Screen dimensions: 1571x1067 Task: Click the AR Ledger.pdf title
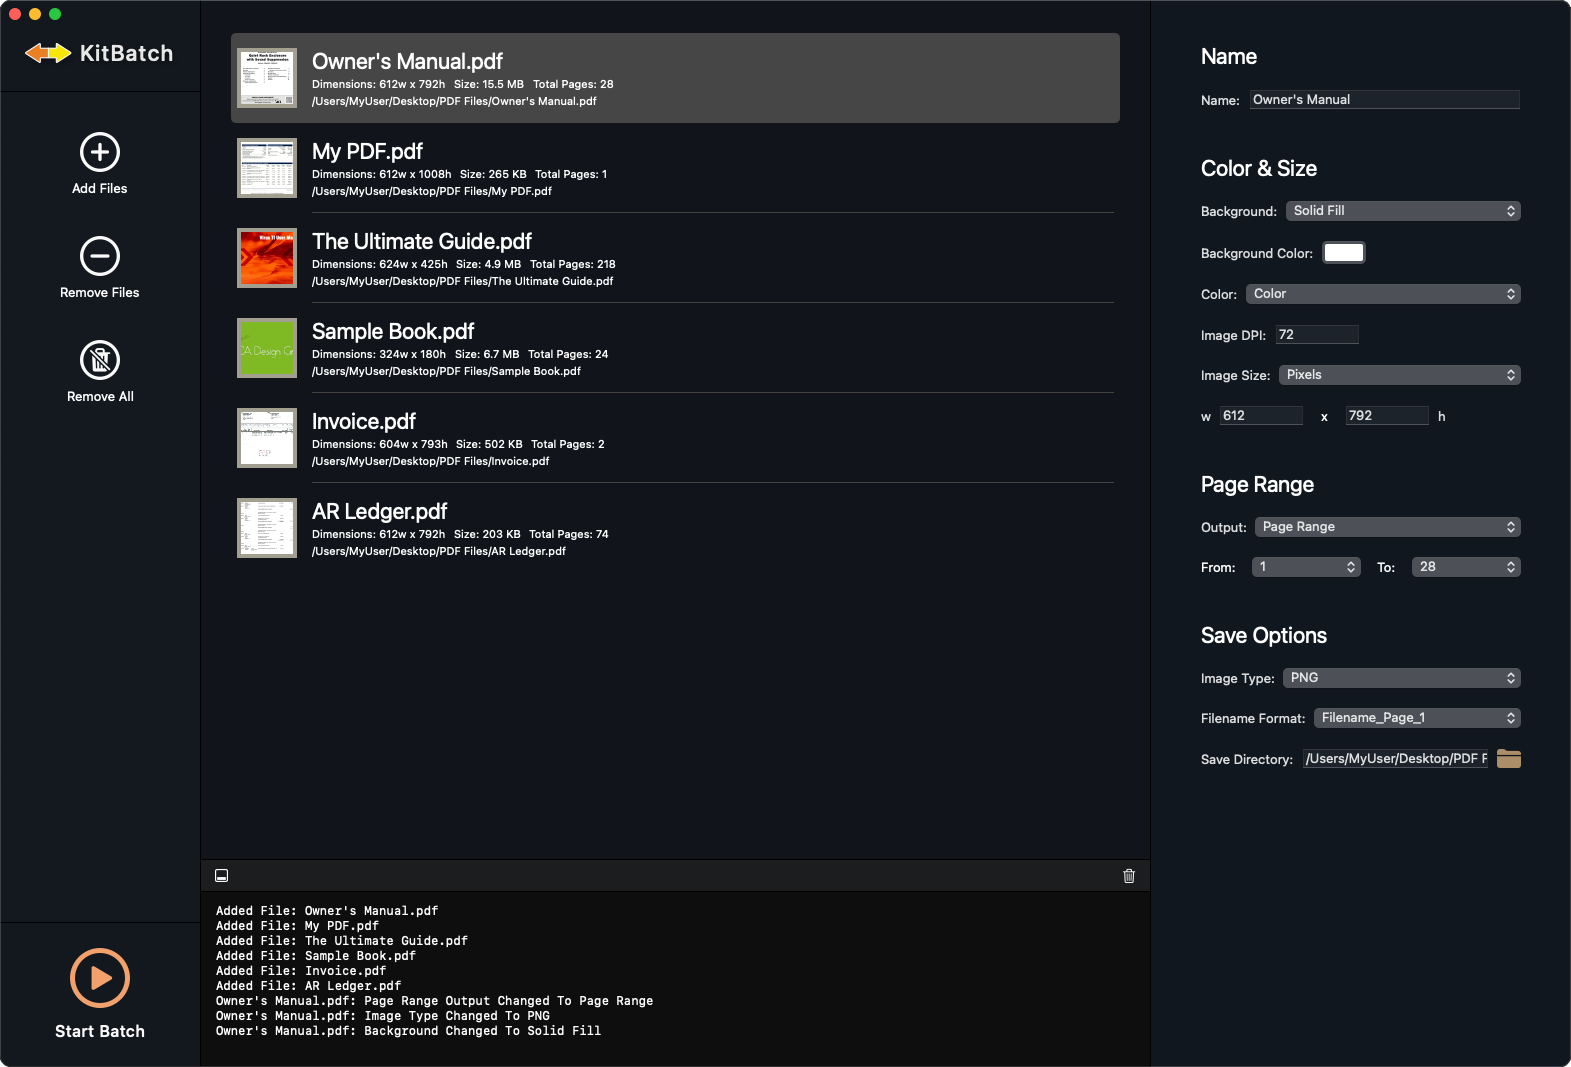point(380,512)
